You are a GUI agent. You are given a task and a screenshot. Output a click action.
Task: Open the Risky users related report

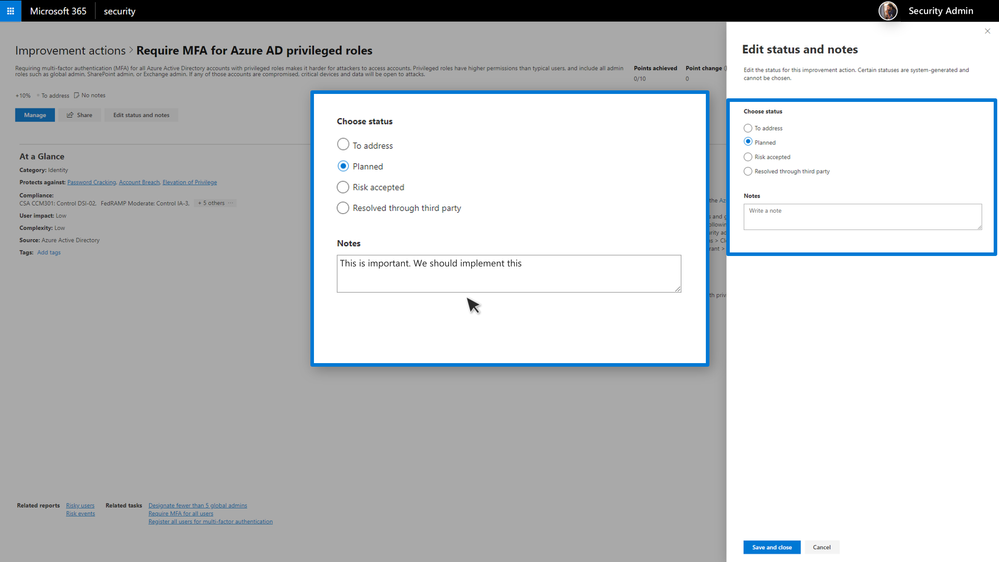pyautogui.click(x=80, y=506)
